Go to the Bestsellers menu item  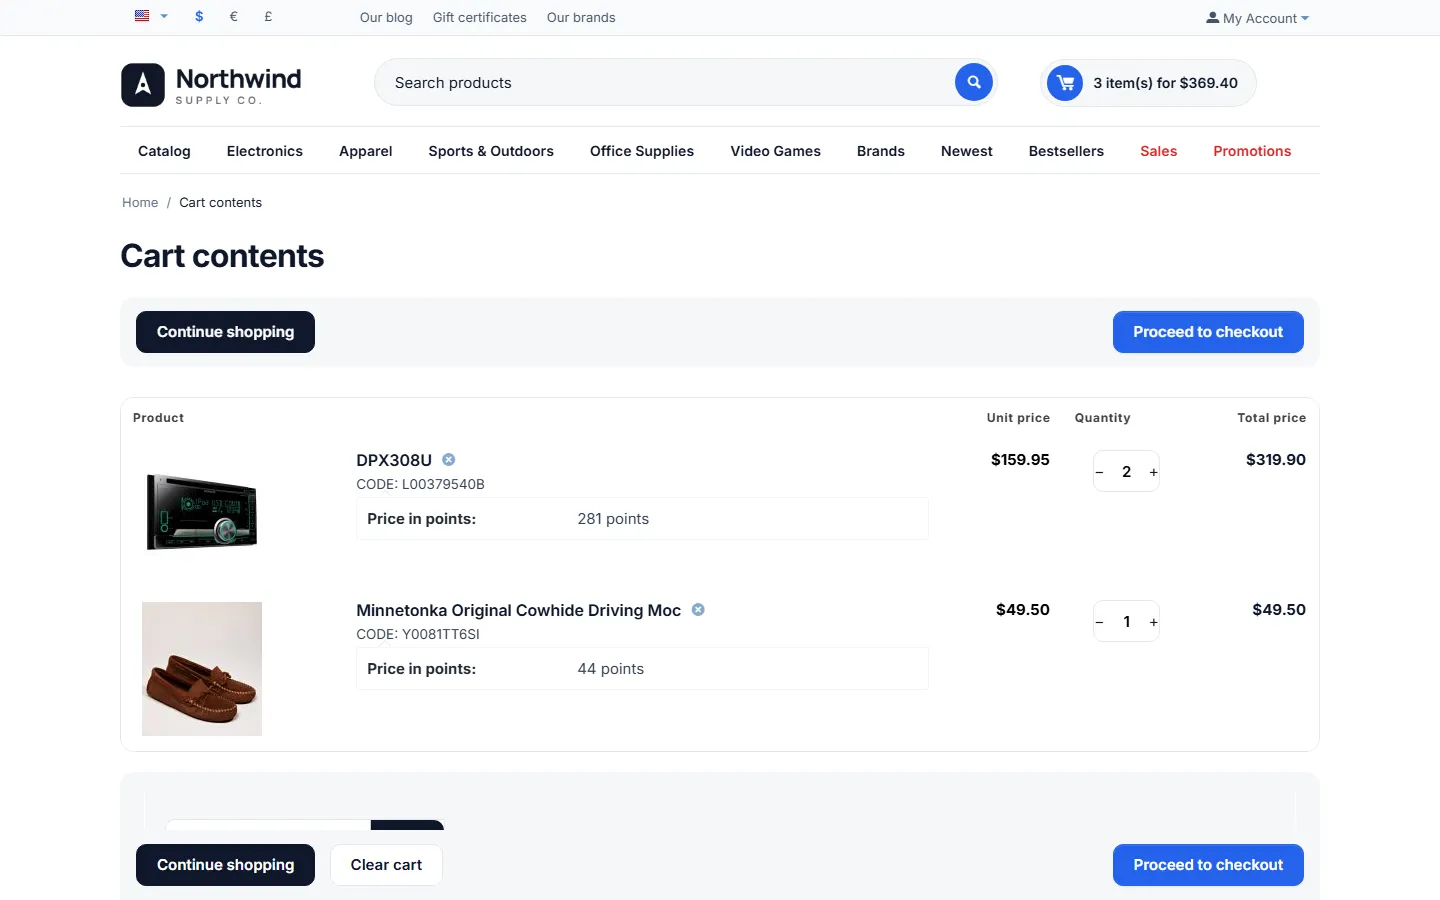click(1066, 151)
